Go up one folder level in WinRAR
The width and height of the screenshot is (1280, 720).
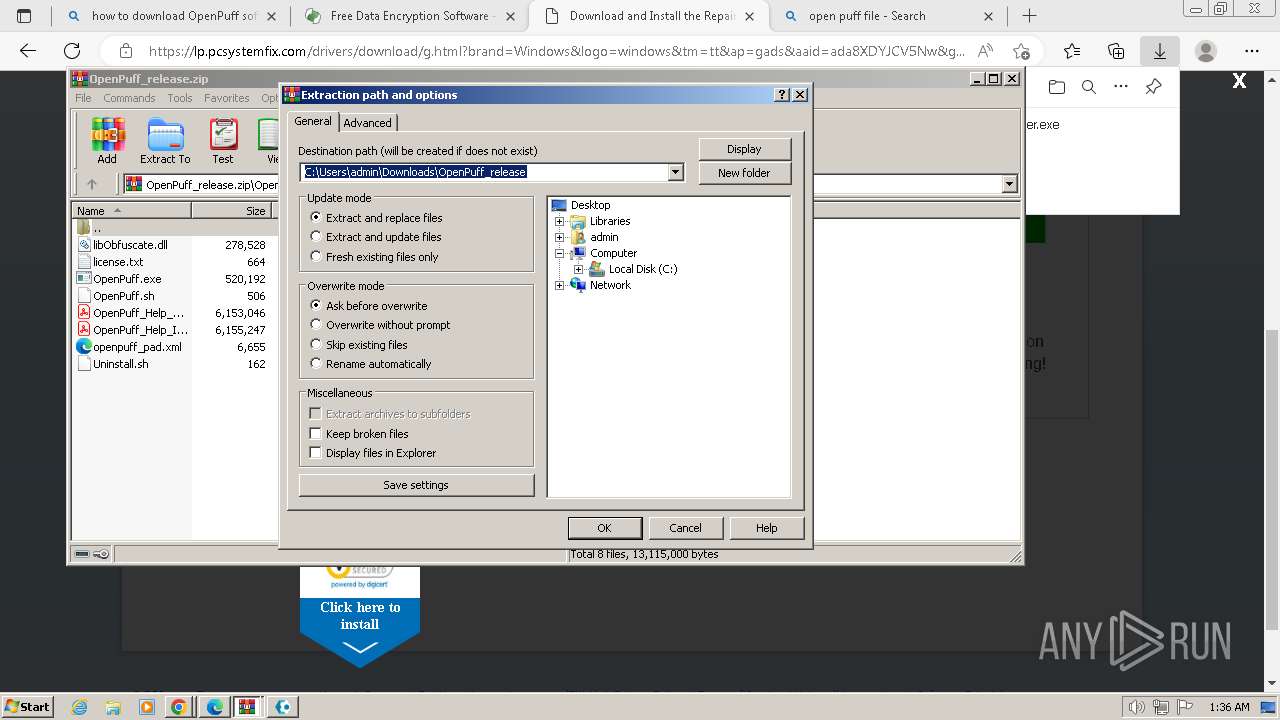tap(92, 184)
